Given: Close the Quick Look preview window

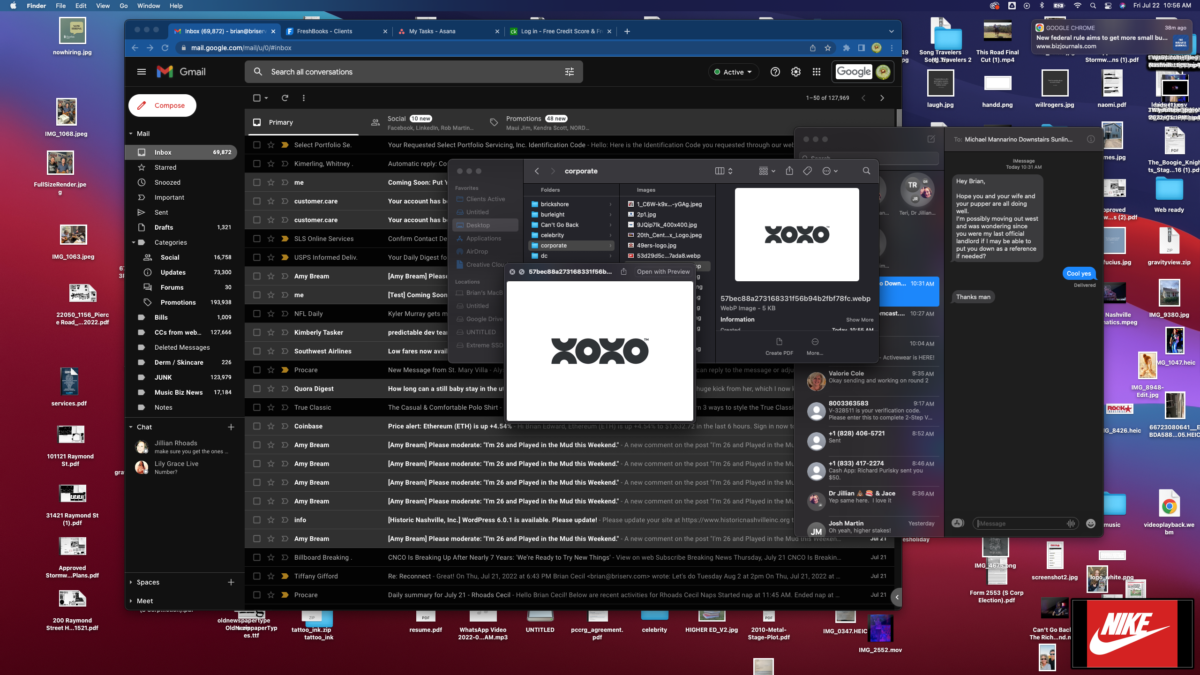Looking at the screenshot, I should tap(512, 271).
